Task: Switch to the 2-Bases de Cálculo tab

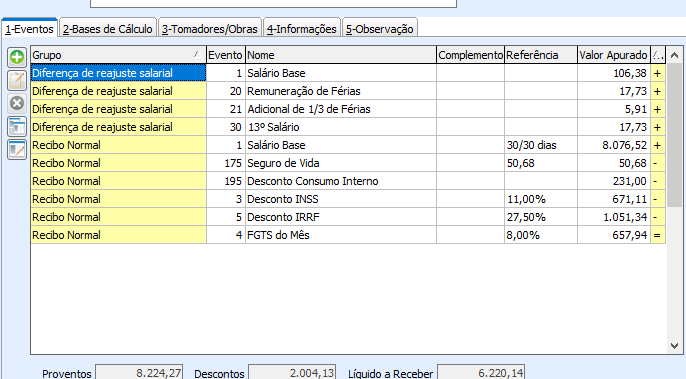Action: pos(108,29)
